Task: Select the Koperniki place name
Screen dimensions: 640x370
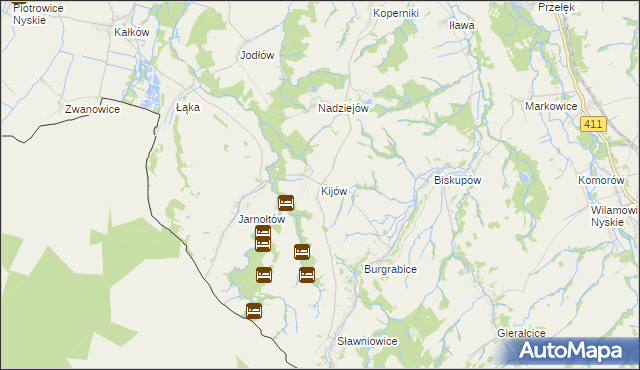Action: (x=396, y=13)
